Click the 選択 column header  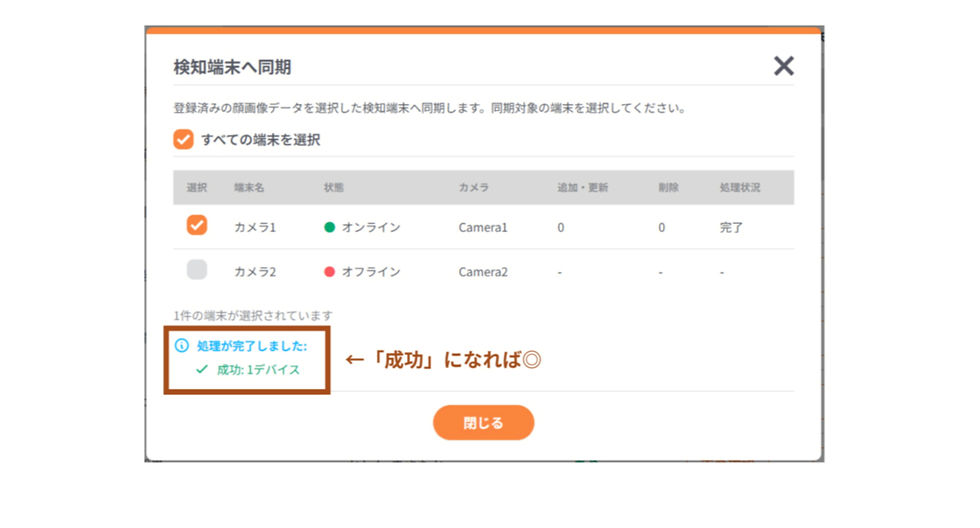click(x=197, y=187)
